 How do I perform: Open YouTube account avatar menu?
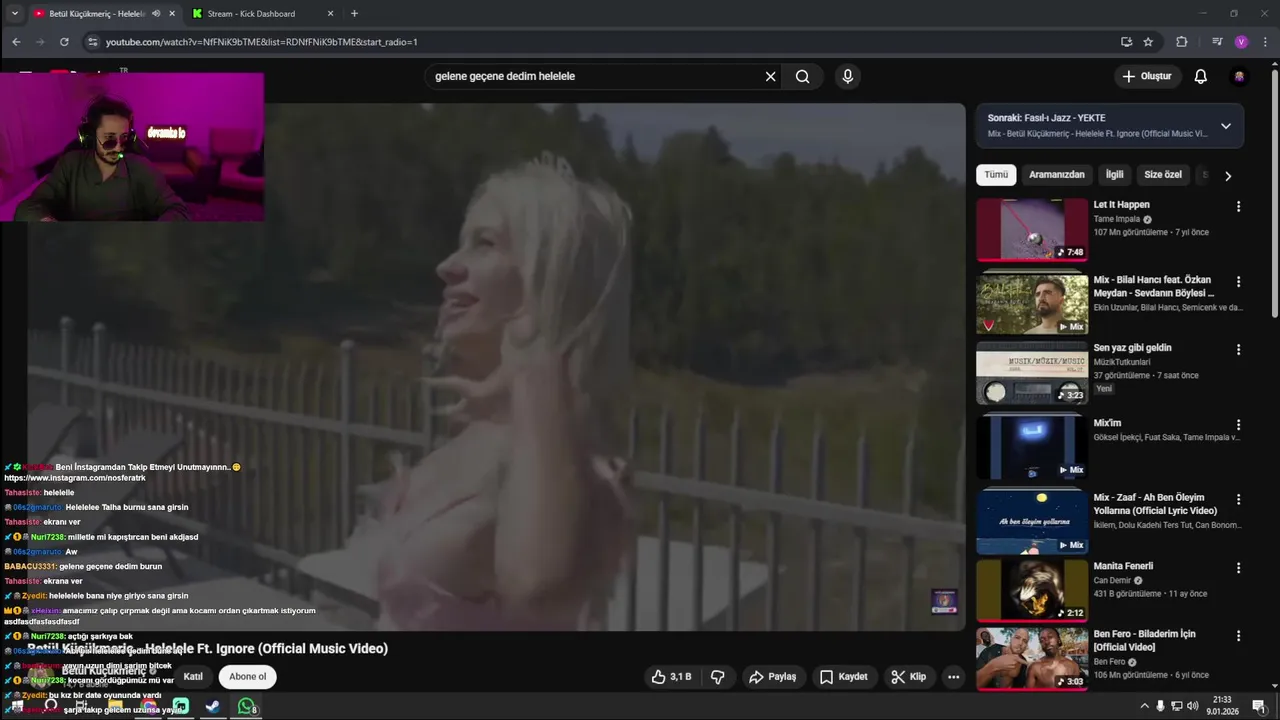(1239, 76)
